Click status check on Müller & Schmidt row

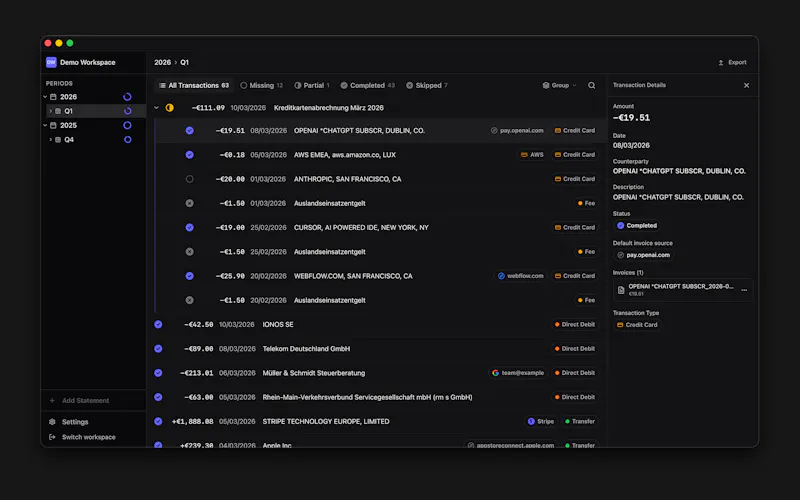158,373
